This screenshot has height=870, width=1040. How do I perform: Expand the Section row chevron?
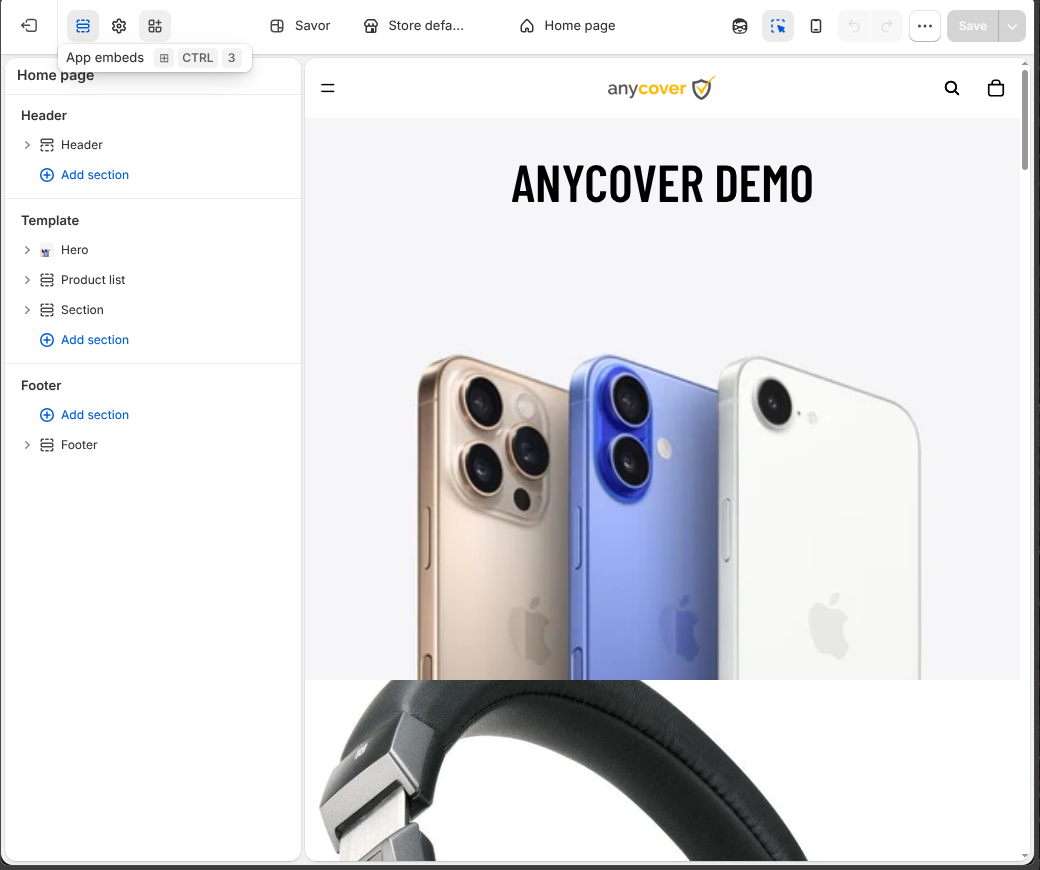click(x=27, y=310)
